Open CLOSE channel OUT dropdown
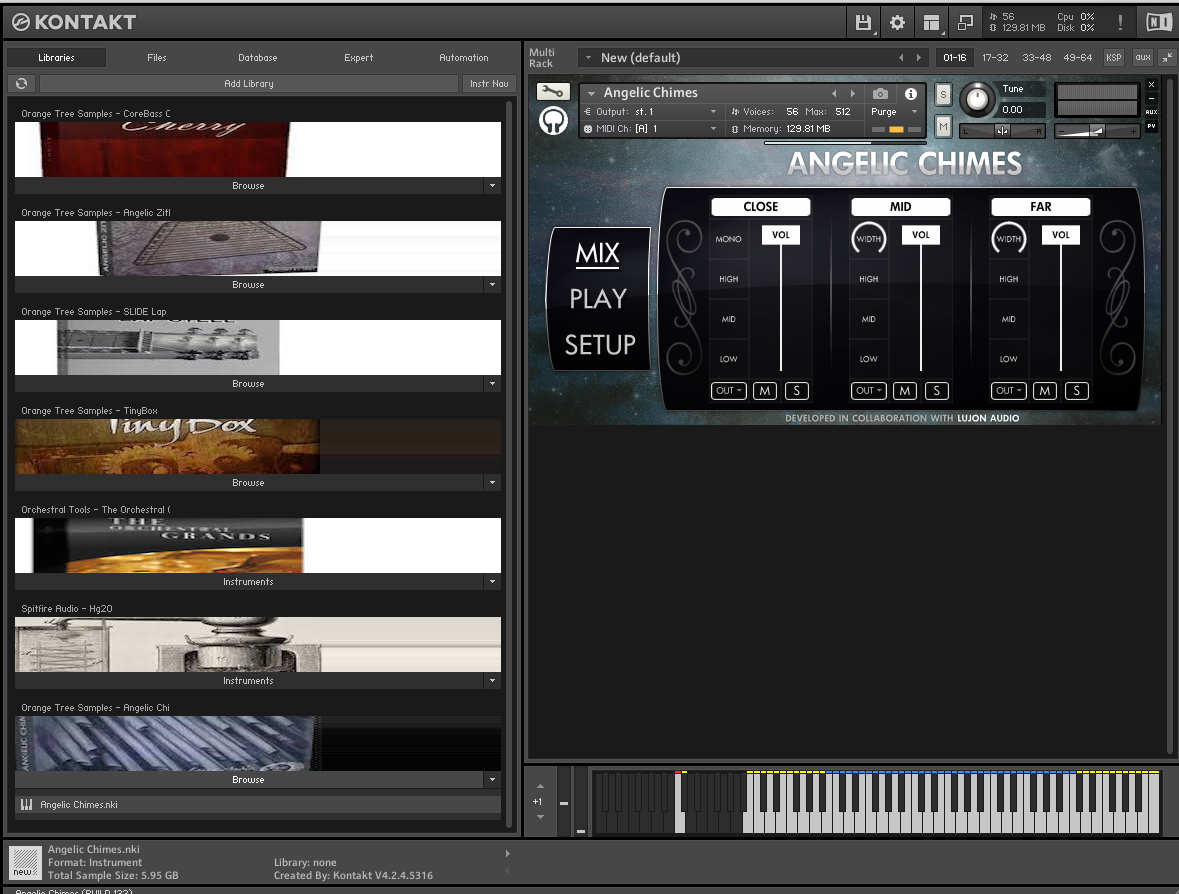The image size is (1179, 894). coord(729,391)
